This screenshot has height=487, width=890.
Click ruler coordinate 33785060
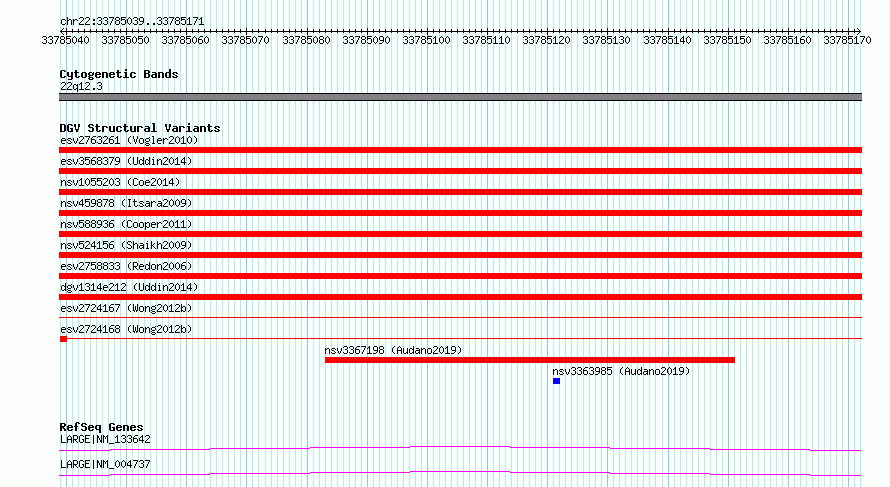(x=186, y=40)
